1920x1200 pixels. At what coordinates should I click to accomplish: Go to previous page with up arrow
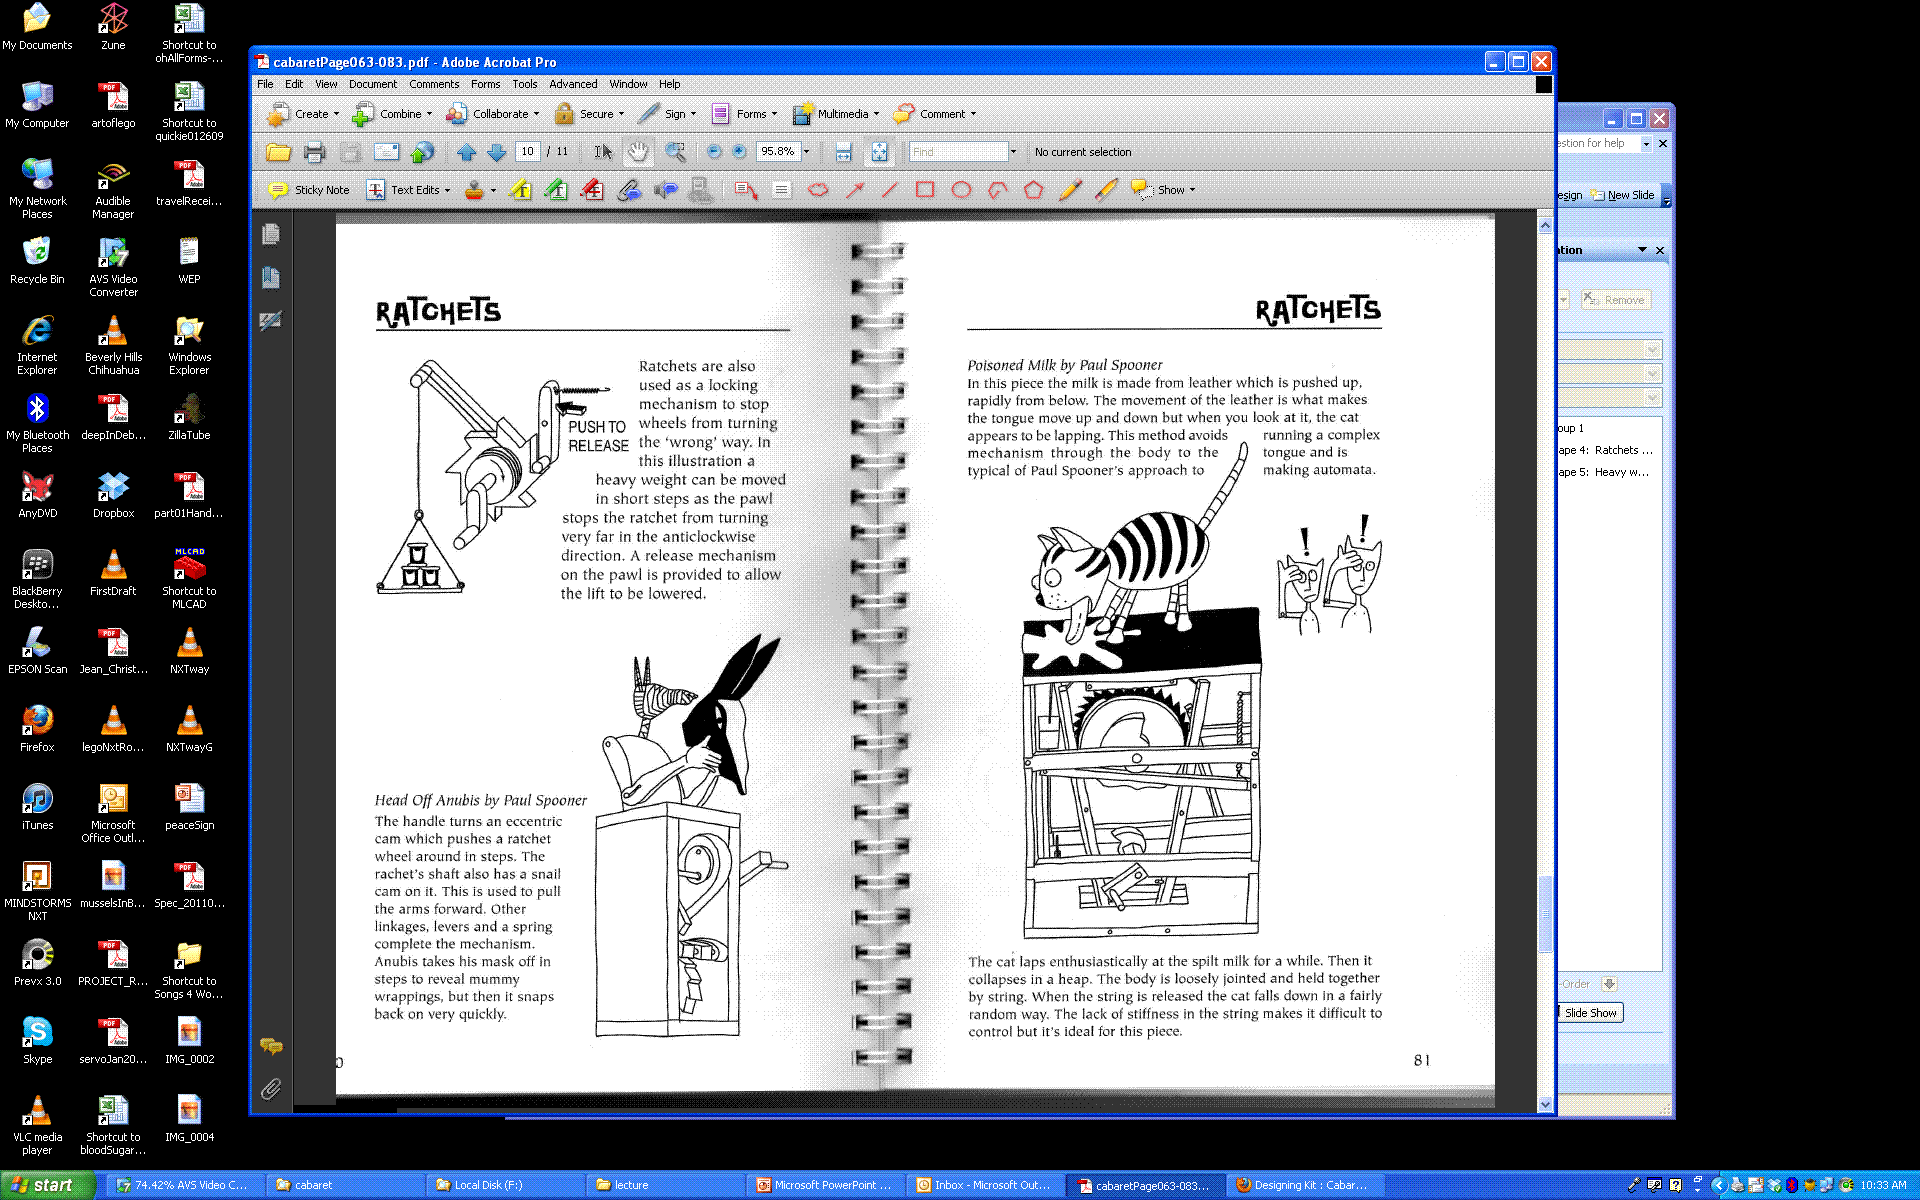click(x=466, y=152)
